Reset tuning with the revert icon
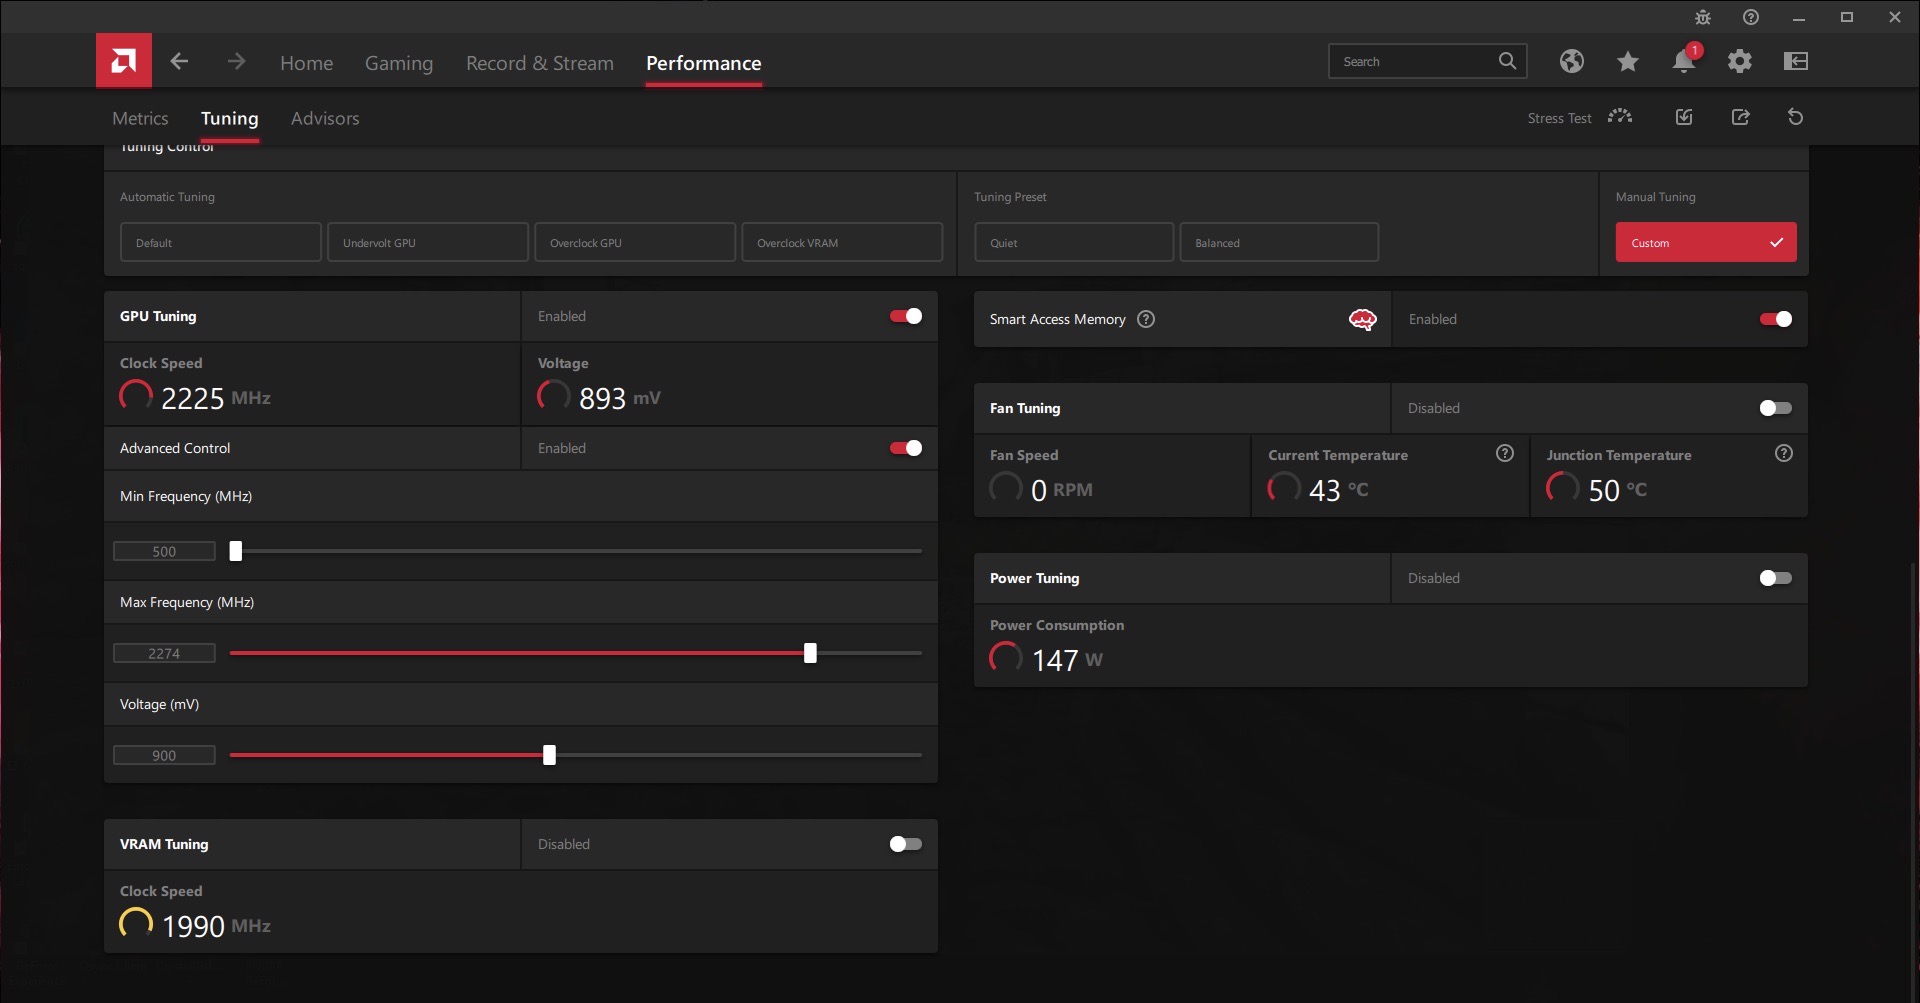 (1795, 117)
